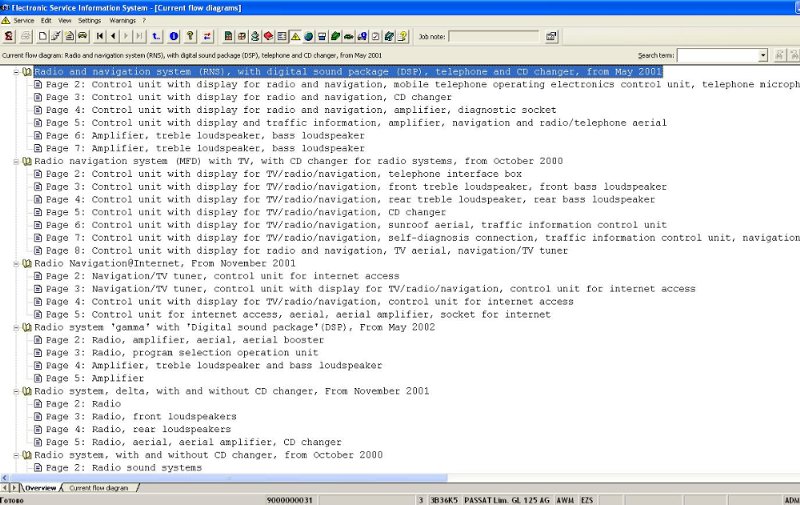Click the person figure toolbar icon
The image size is (800, 505).
coord(255,36)
